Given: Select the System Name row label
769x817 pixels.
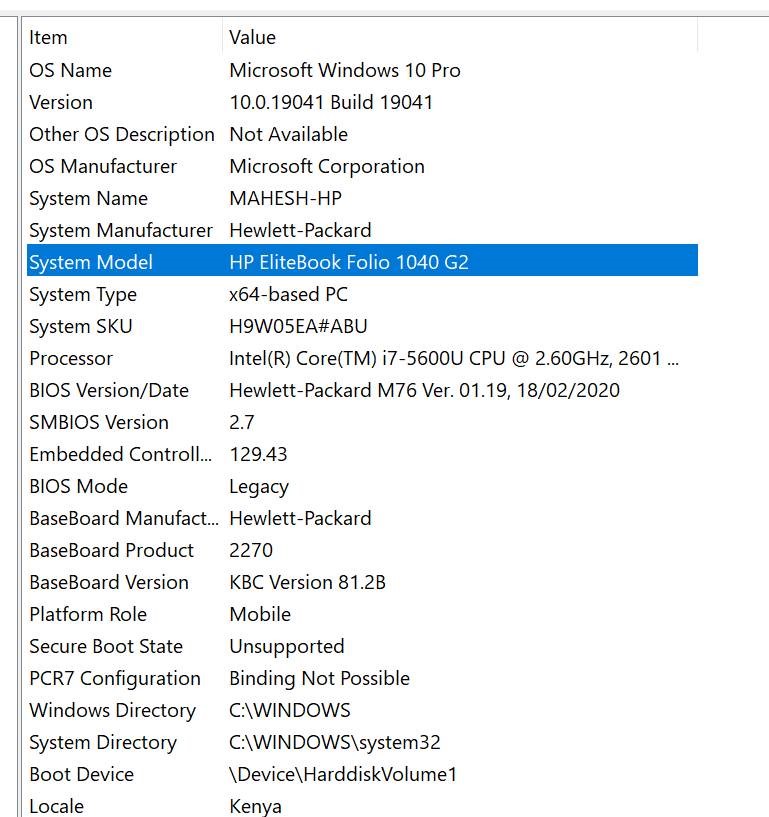Looking at the screenshot, I should click(x=89, y=199).
